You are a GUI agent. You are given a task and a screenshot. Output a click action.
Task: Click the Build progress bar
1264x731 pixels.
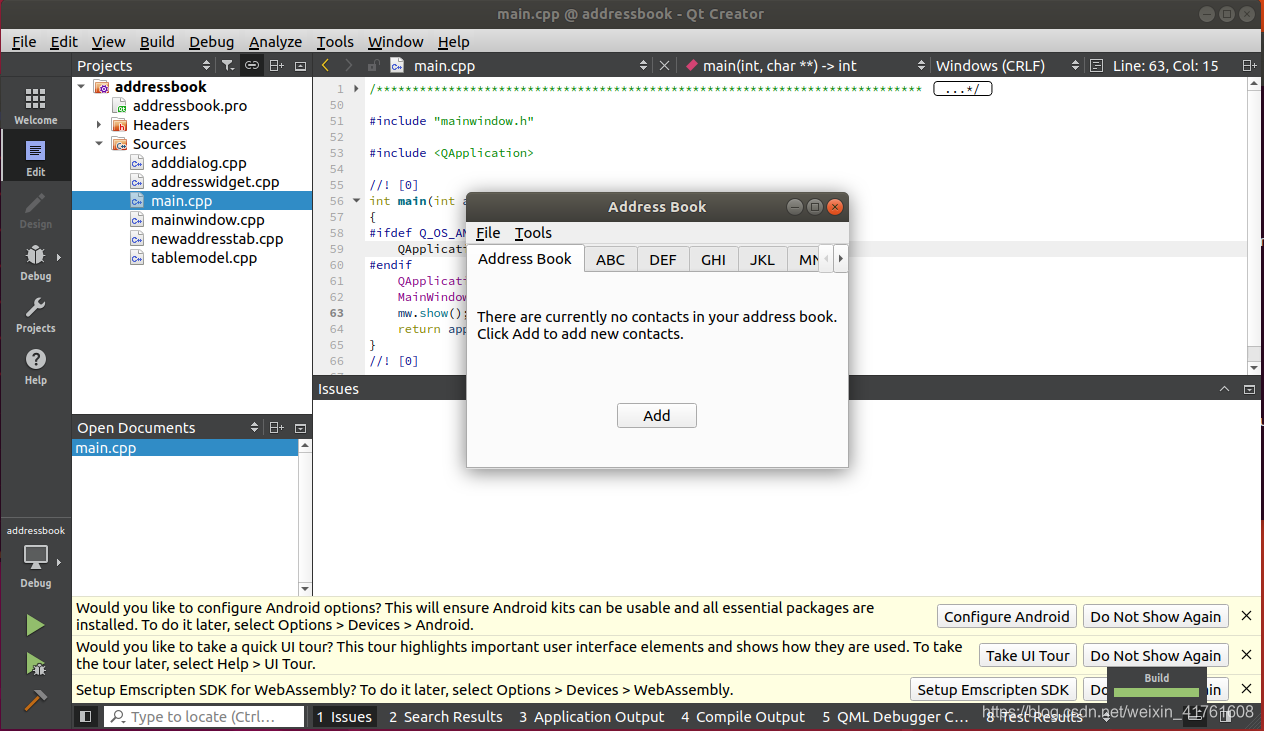1157,692
